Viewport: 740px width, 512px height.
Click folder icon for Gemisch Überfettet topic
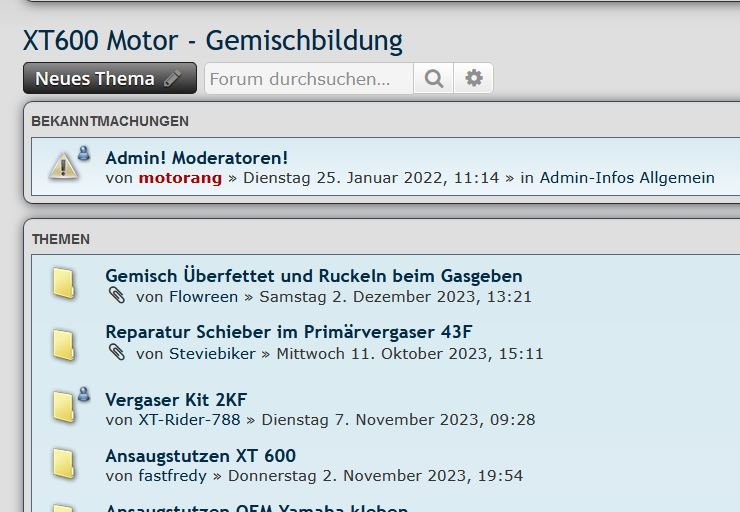tap(64, 284)
